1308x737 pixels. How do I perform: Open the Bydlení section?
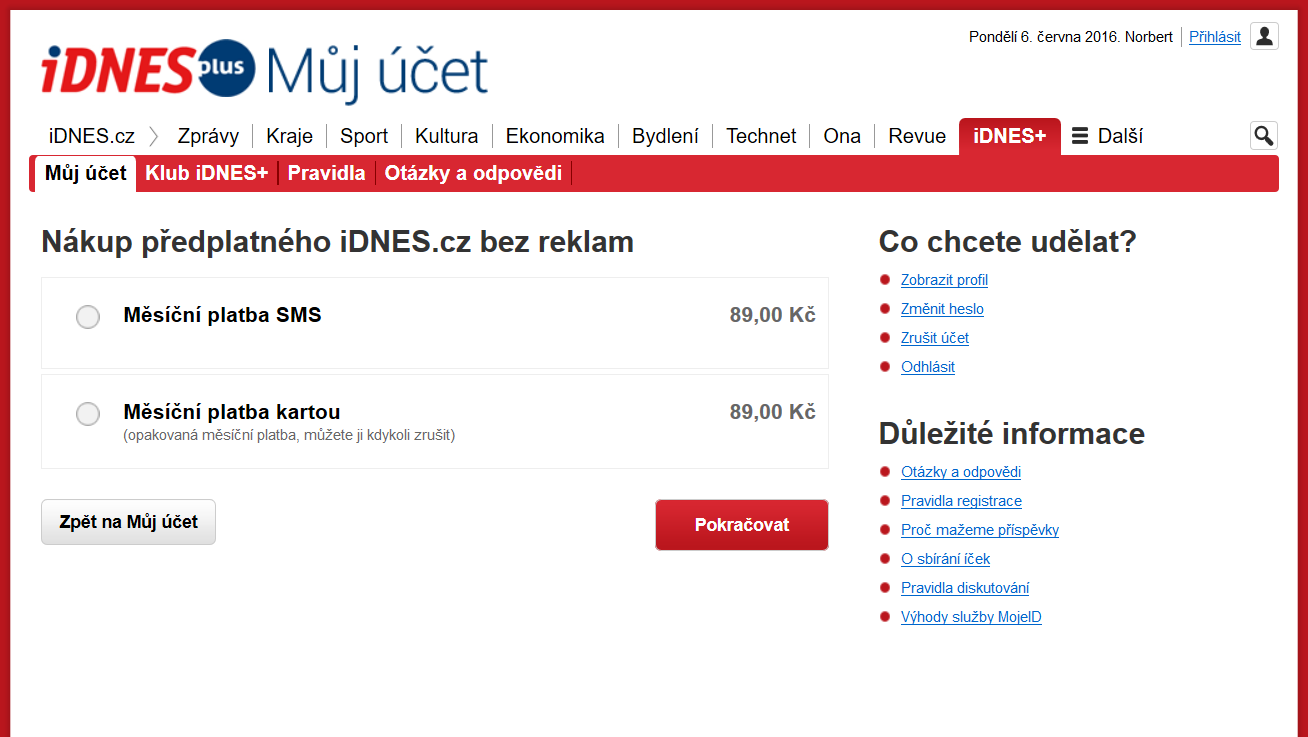coord(665,136)
